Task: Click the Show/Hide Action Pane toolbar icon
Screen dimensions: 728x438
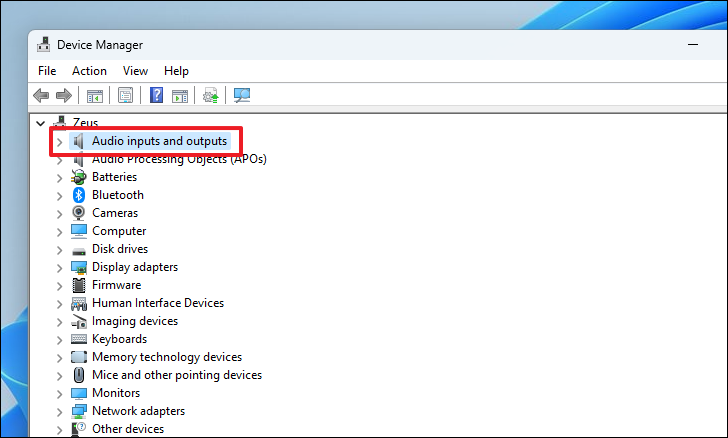Action: tap(180, 96)
